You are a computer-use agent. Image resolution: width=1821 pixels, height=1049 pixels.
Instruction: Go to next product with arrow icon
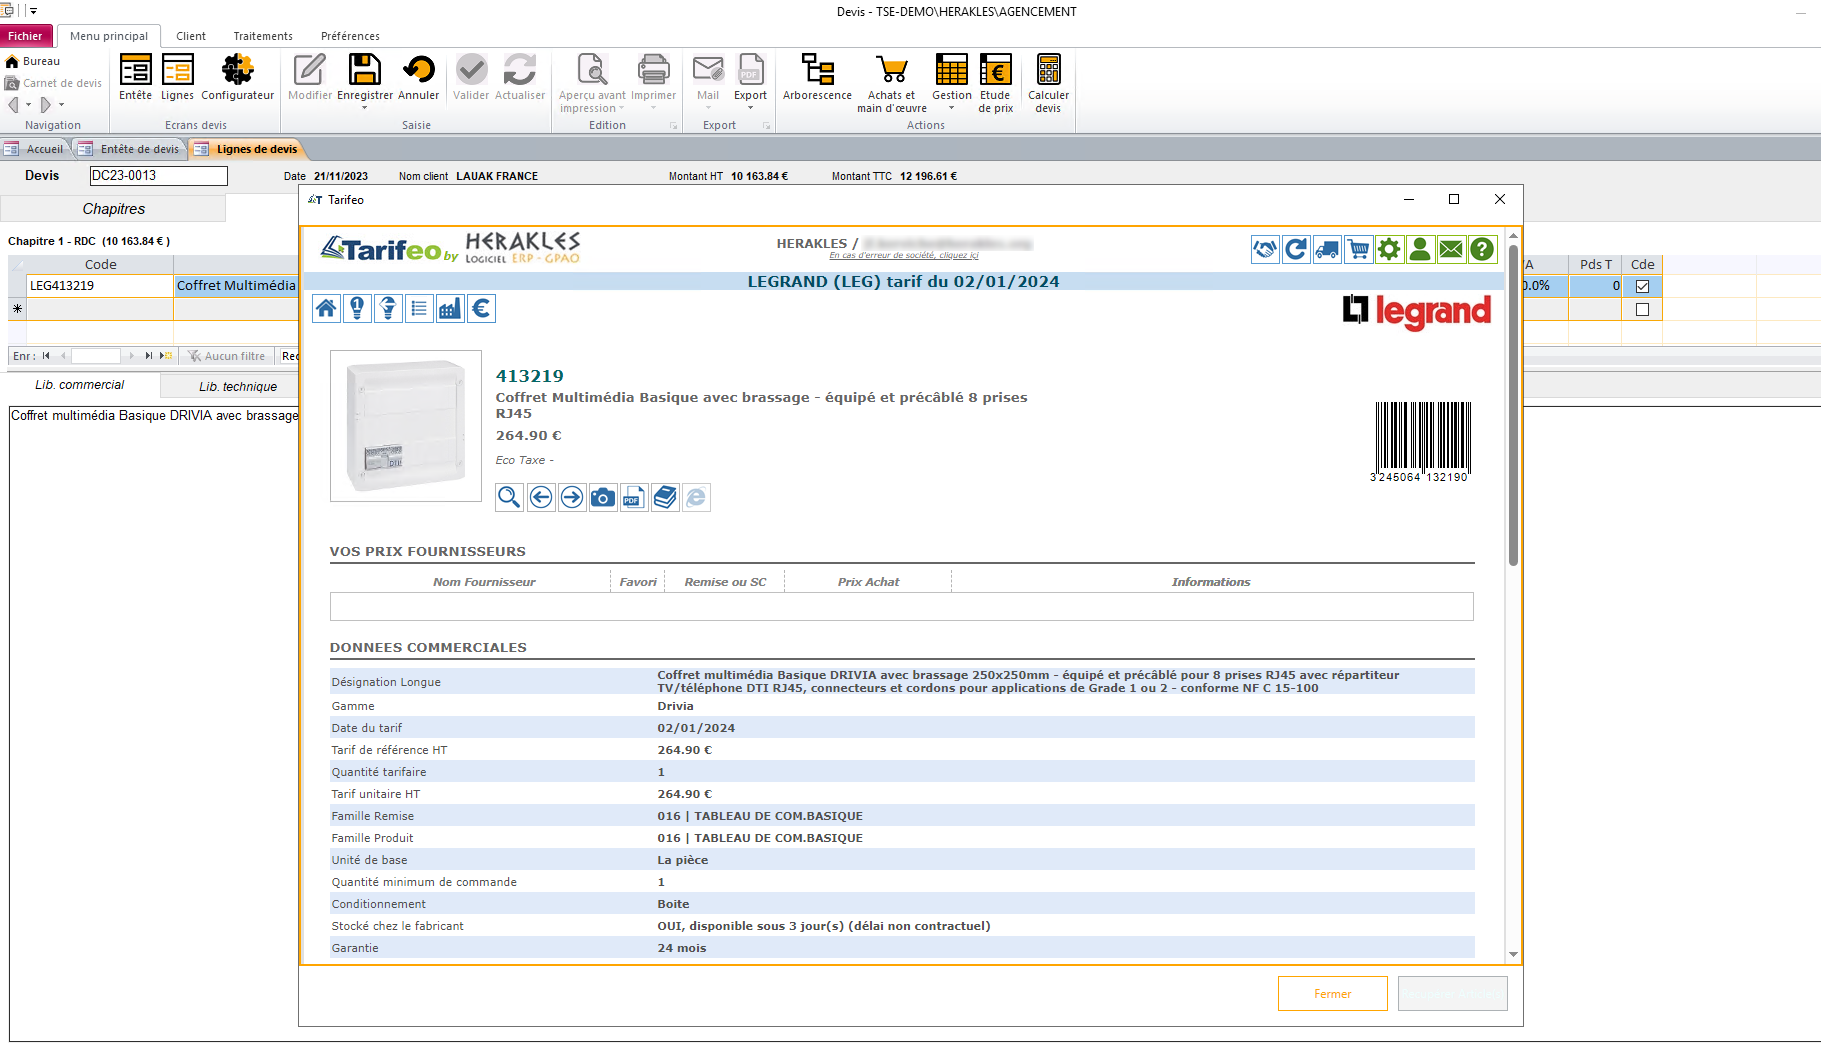(572, 497)
